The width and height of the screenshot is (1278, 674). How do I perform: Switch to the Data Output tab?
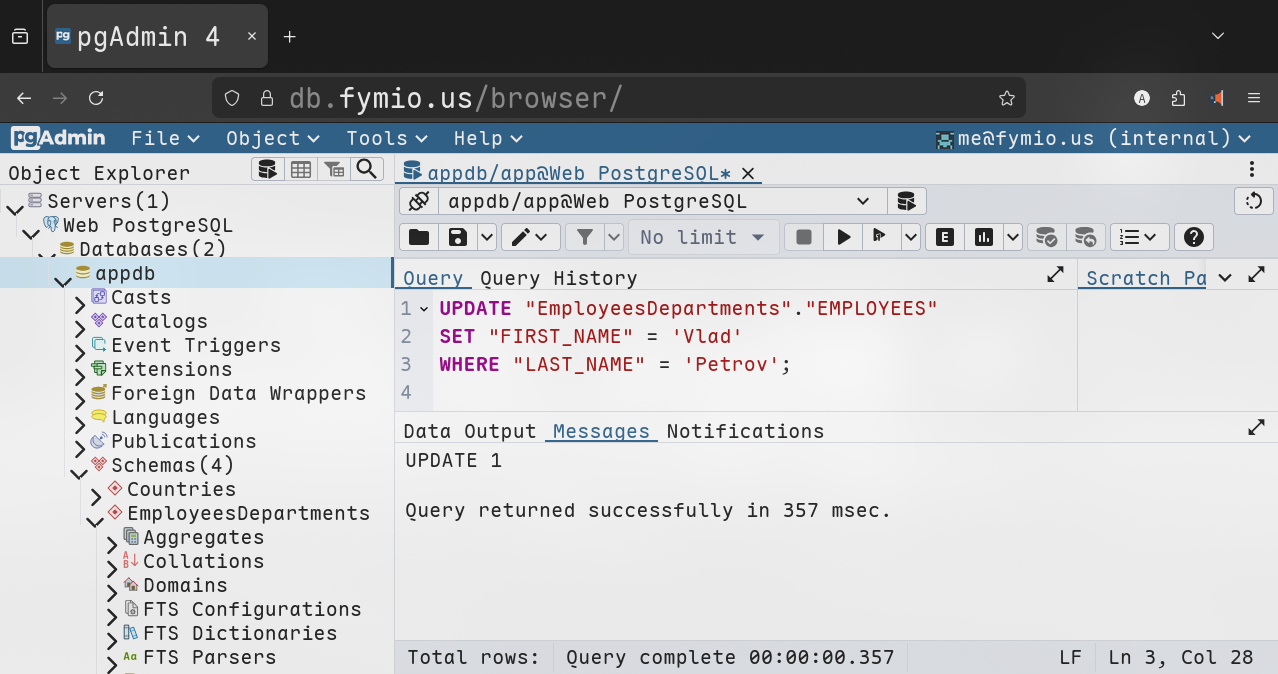pos(470,431)
